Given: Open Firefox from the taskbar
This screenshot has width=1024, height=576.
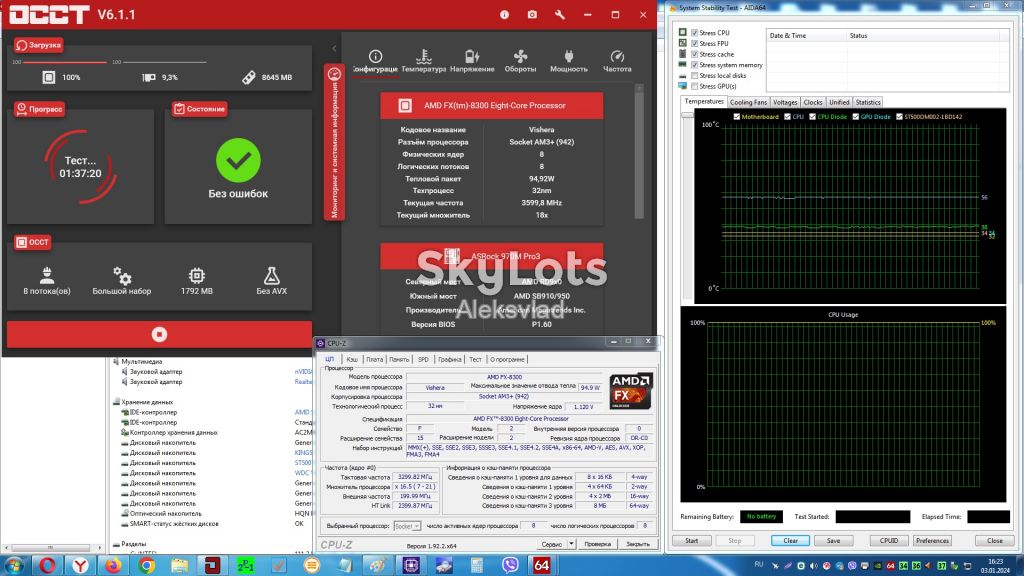Looking at the screenshot, I should 113,565.
